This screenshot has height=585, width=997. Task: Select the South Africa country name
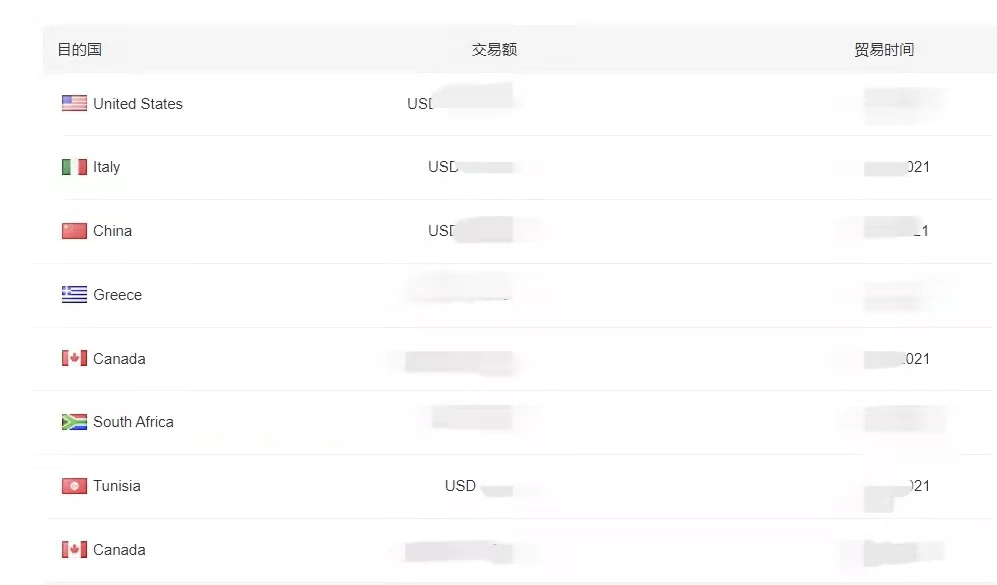click(133, 422)
